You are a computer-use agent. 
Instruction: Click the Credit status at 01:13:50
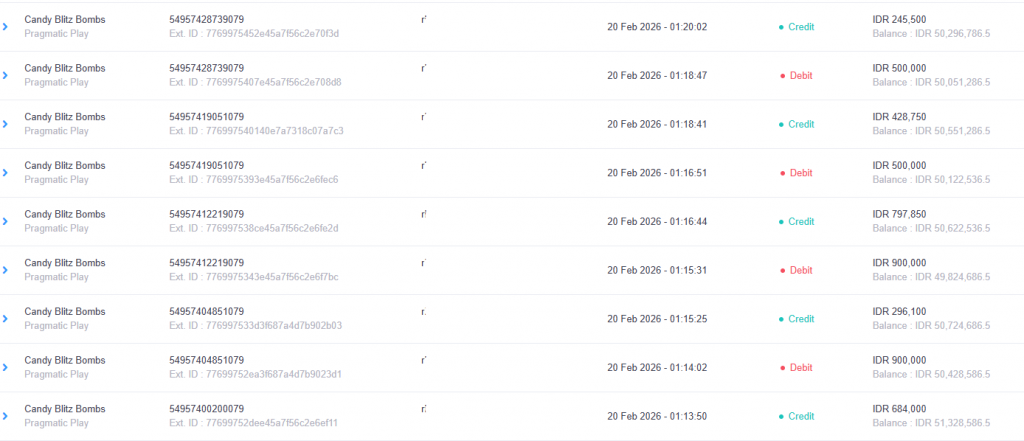click(800, 416)
